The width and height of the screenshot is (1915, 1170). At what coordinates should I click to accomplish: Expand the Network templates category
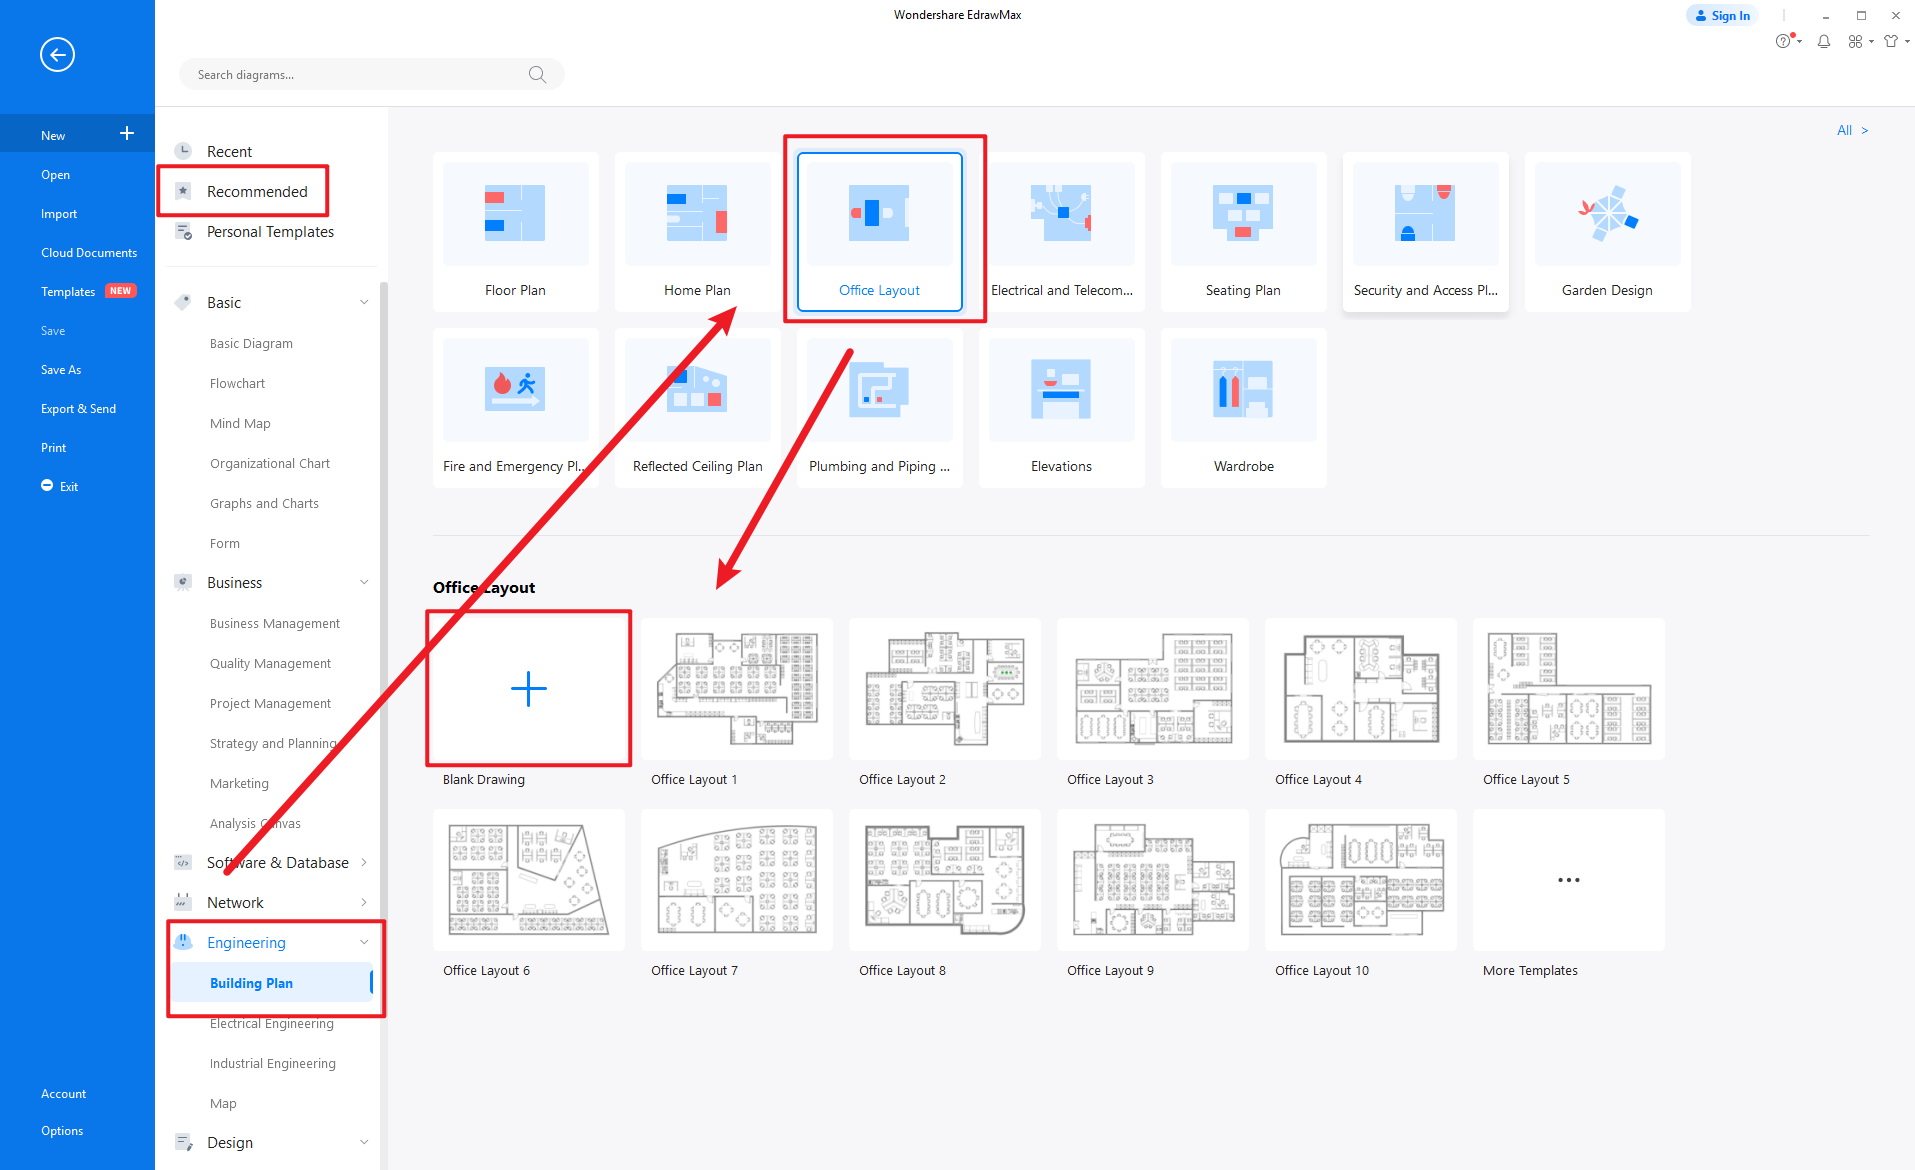coord(363,902)
